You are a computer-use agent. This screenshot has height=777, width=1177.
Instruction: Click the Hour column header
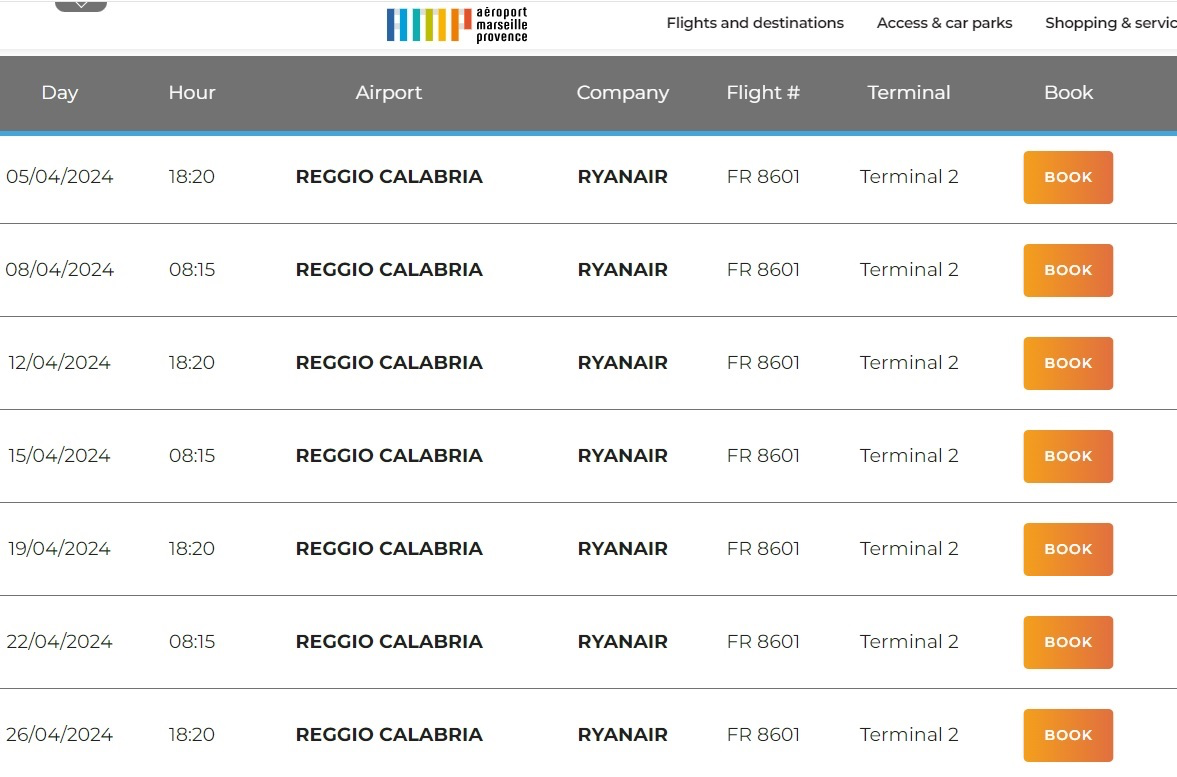[192, 93]
